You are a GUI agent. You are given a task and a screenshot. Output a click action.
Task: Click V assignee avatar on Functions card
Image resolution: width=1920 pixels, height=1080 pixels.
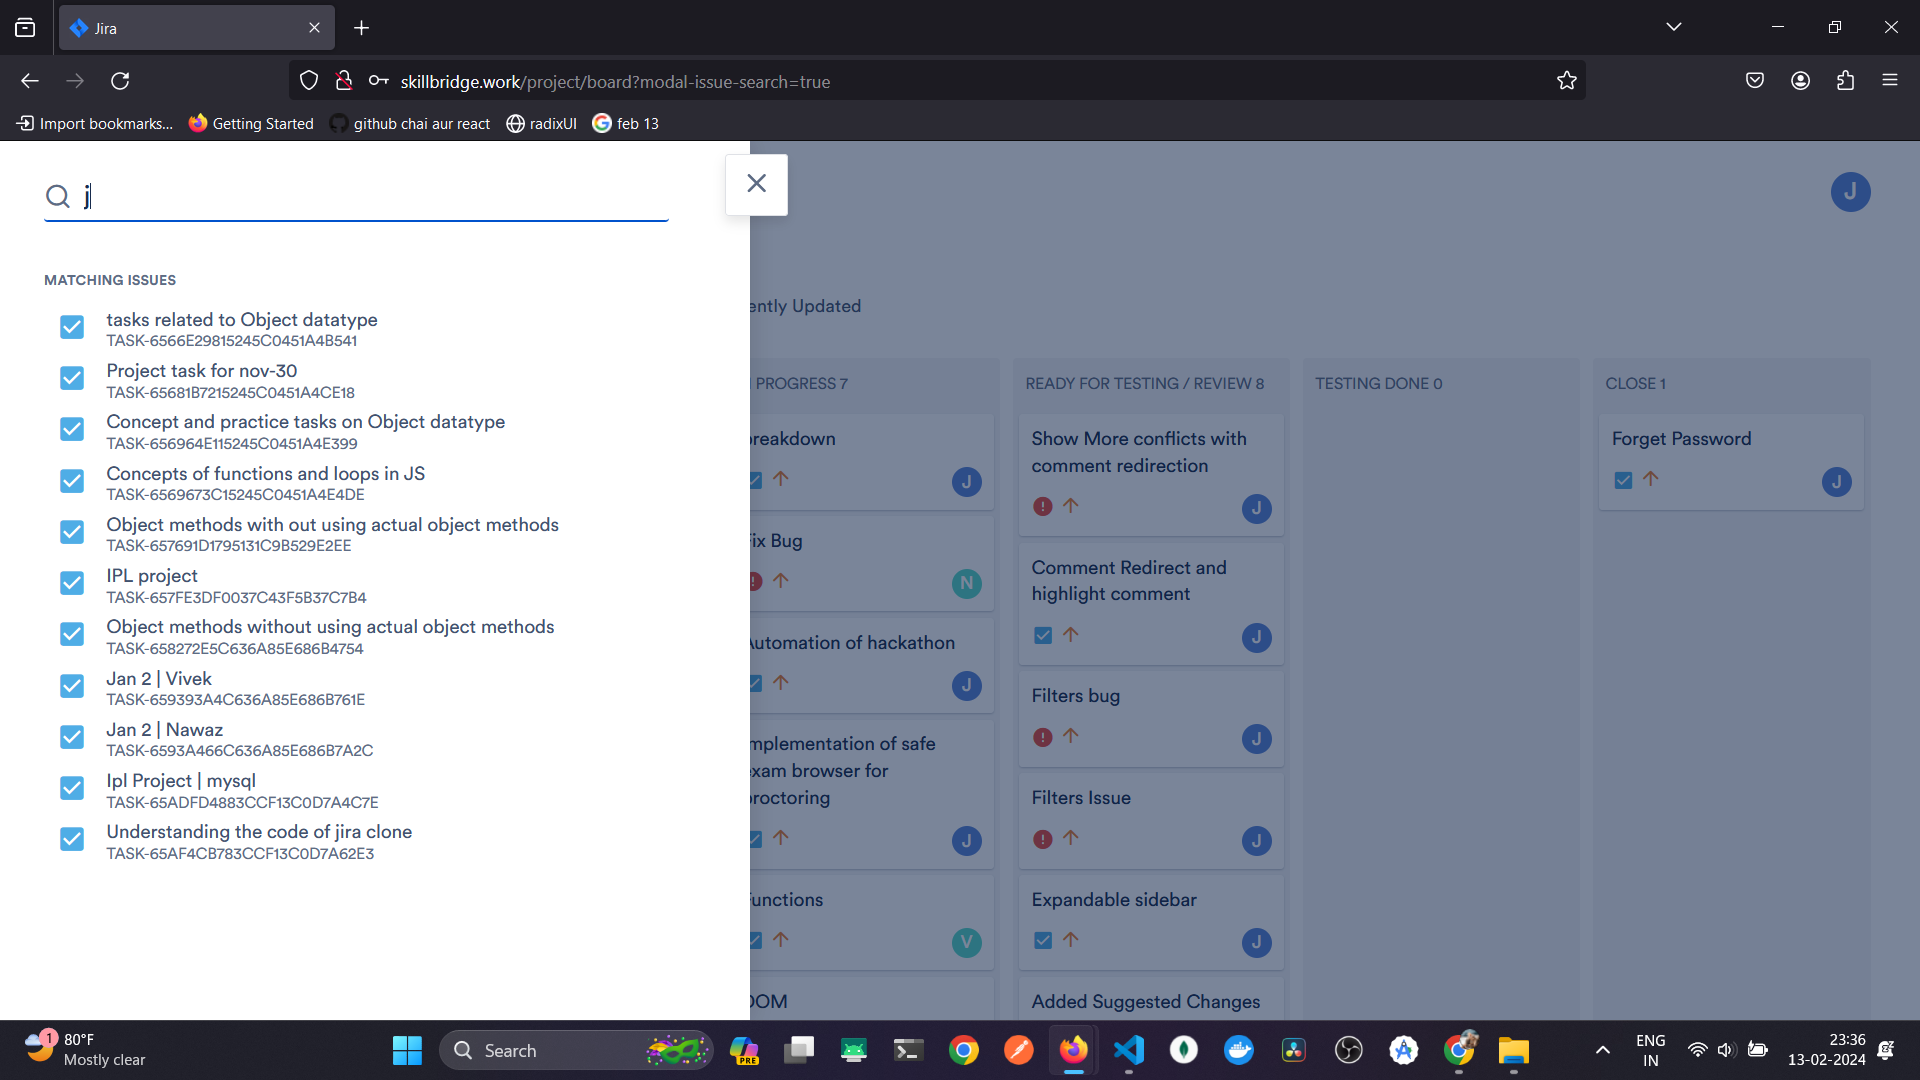pos(966,942)
